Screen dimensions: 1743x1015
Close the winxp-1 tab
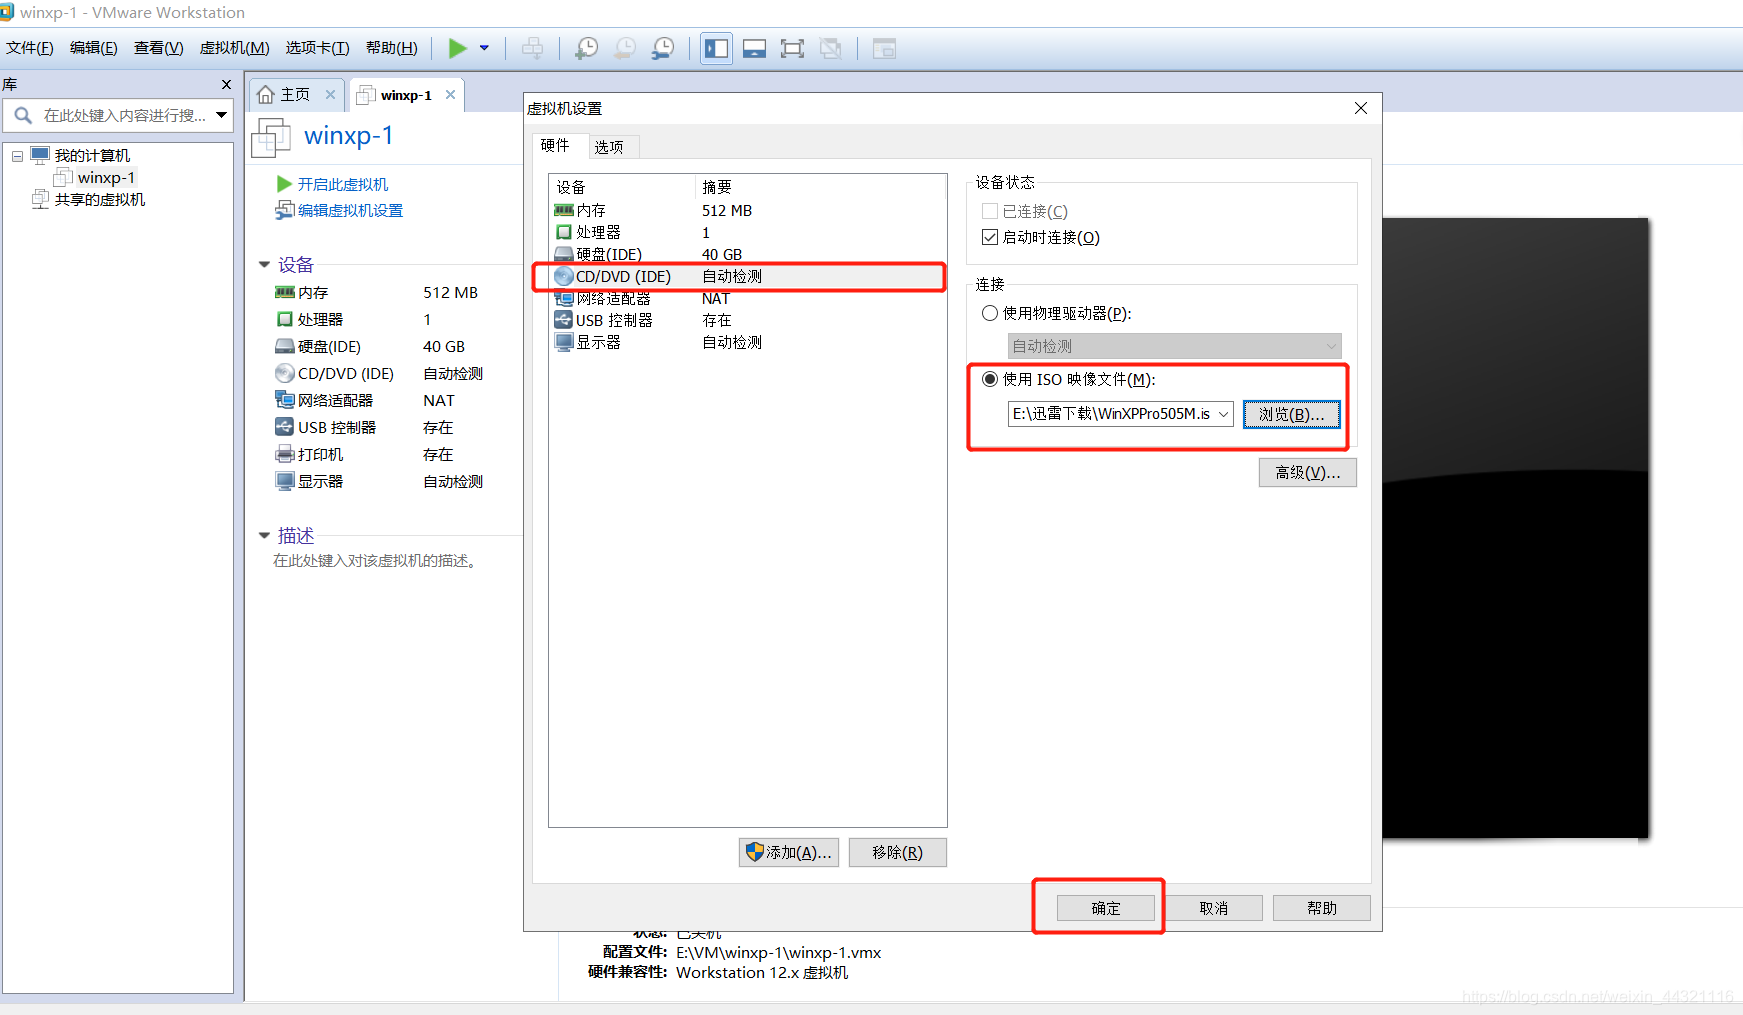(x=451, y=95)
